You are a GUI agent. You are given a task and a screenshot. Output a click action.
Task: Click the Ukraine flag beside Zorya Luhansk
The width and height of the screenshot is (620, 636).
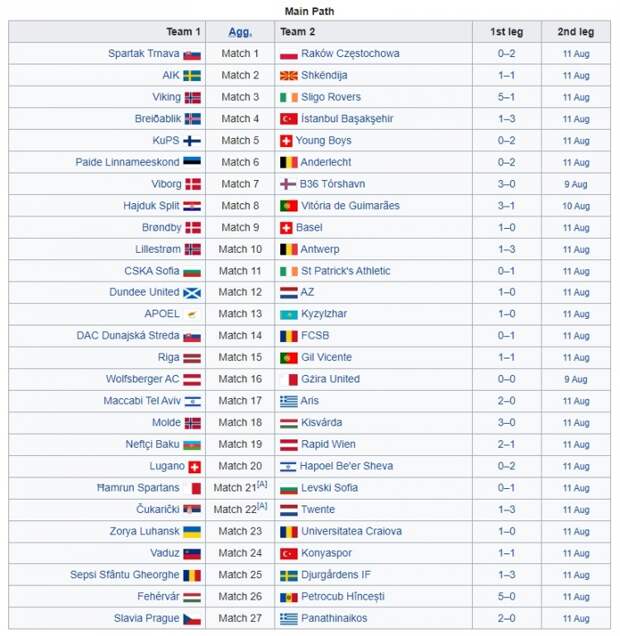point(192,532)
